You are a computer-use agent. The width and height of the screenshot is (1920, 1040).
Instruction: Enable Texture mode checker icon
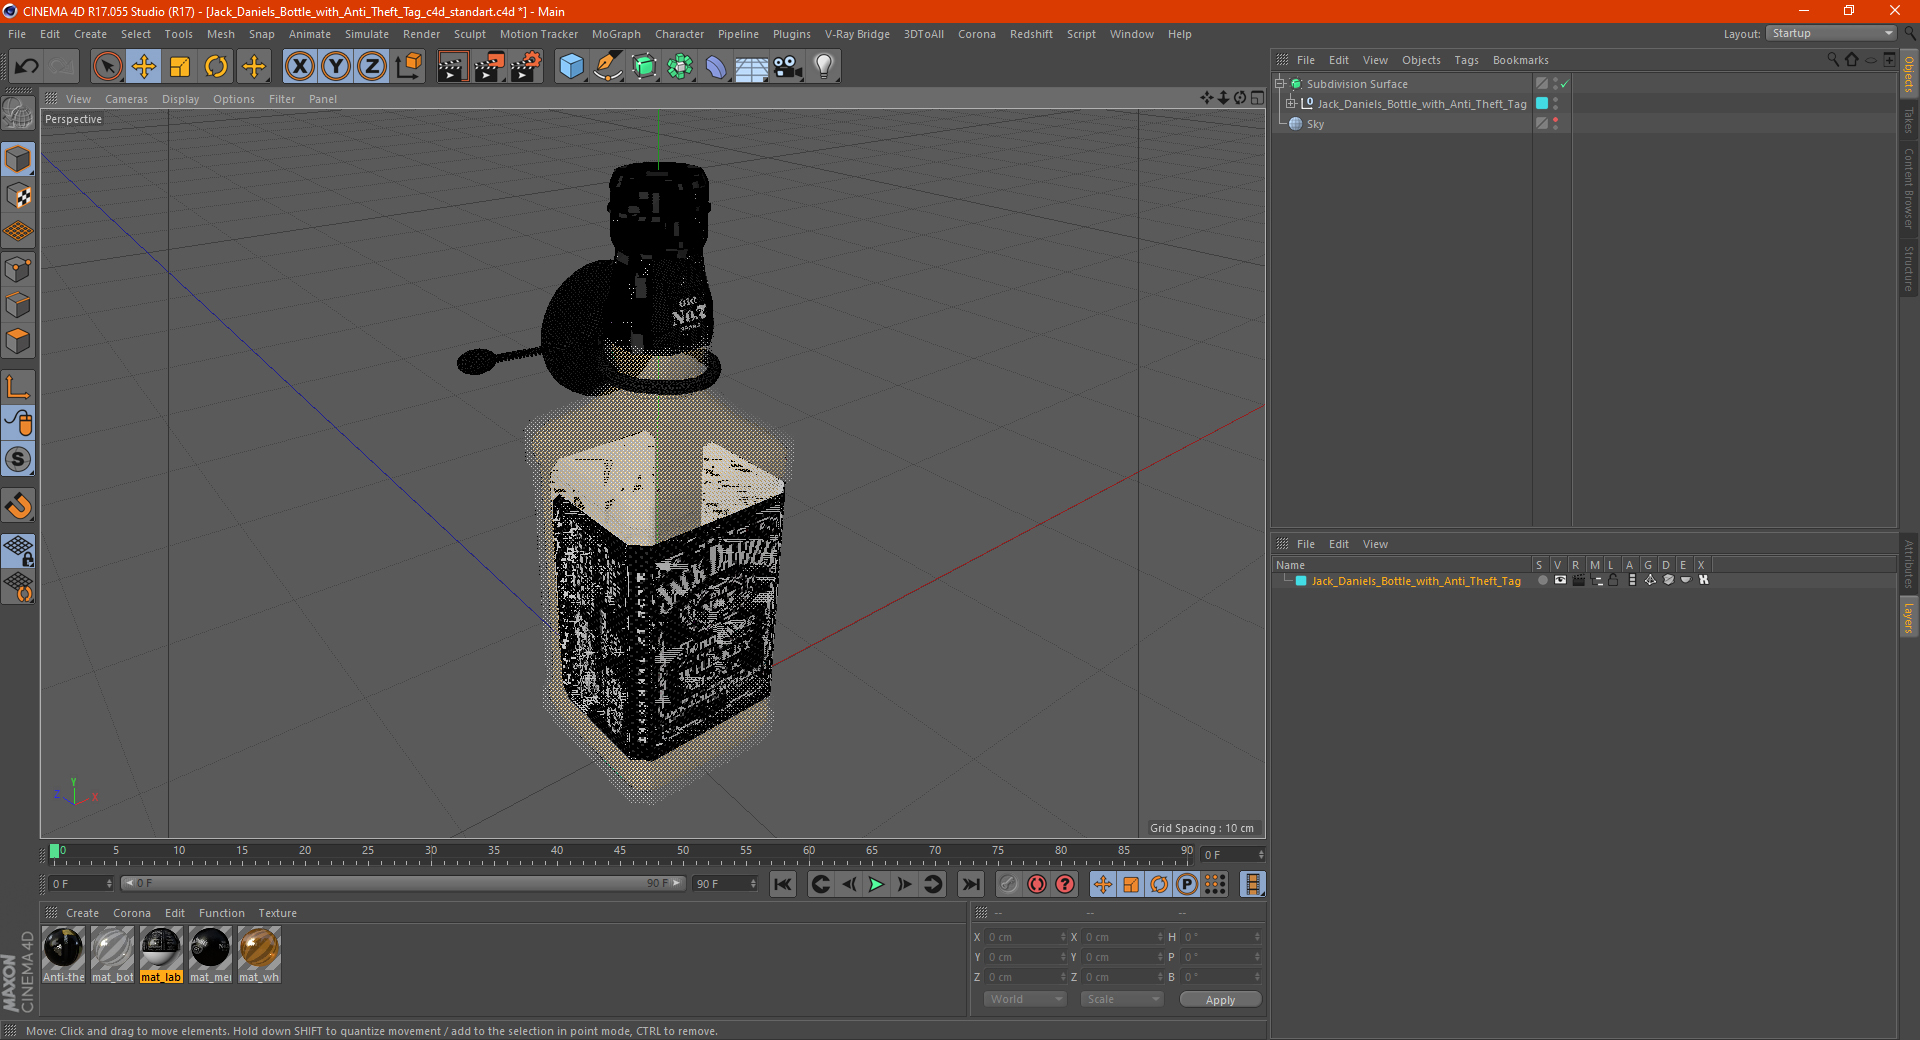(x=18, y=196)
